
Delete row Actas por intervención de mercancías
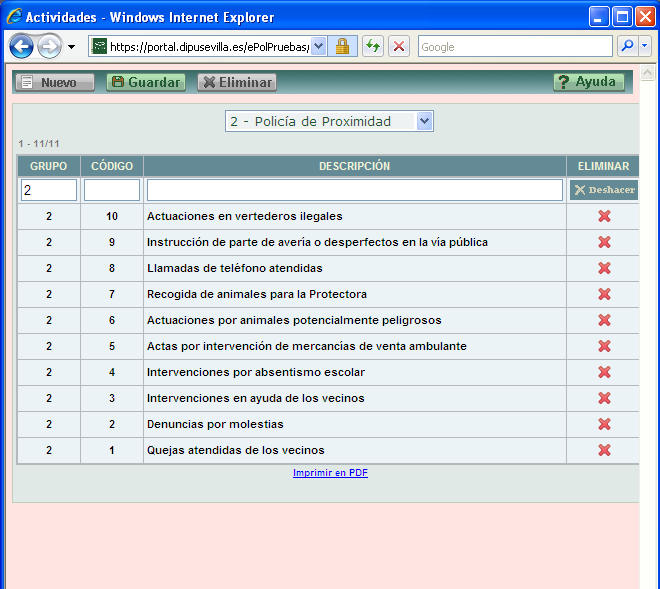click(604, 346)
